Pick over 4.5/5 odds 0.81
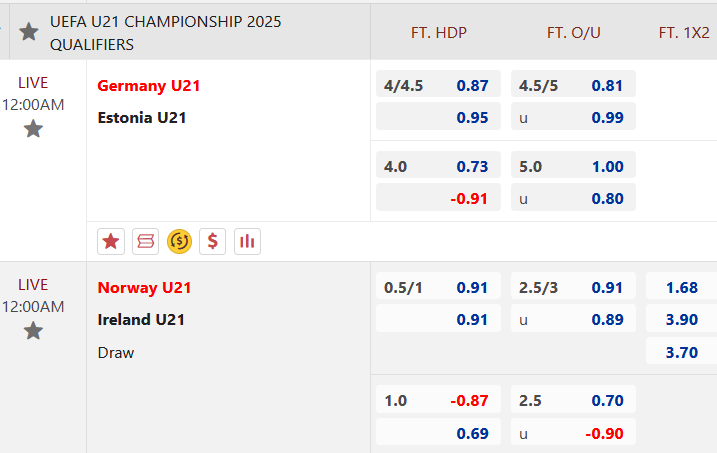 coord(573,84)
